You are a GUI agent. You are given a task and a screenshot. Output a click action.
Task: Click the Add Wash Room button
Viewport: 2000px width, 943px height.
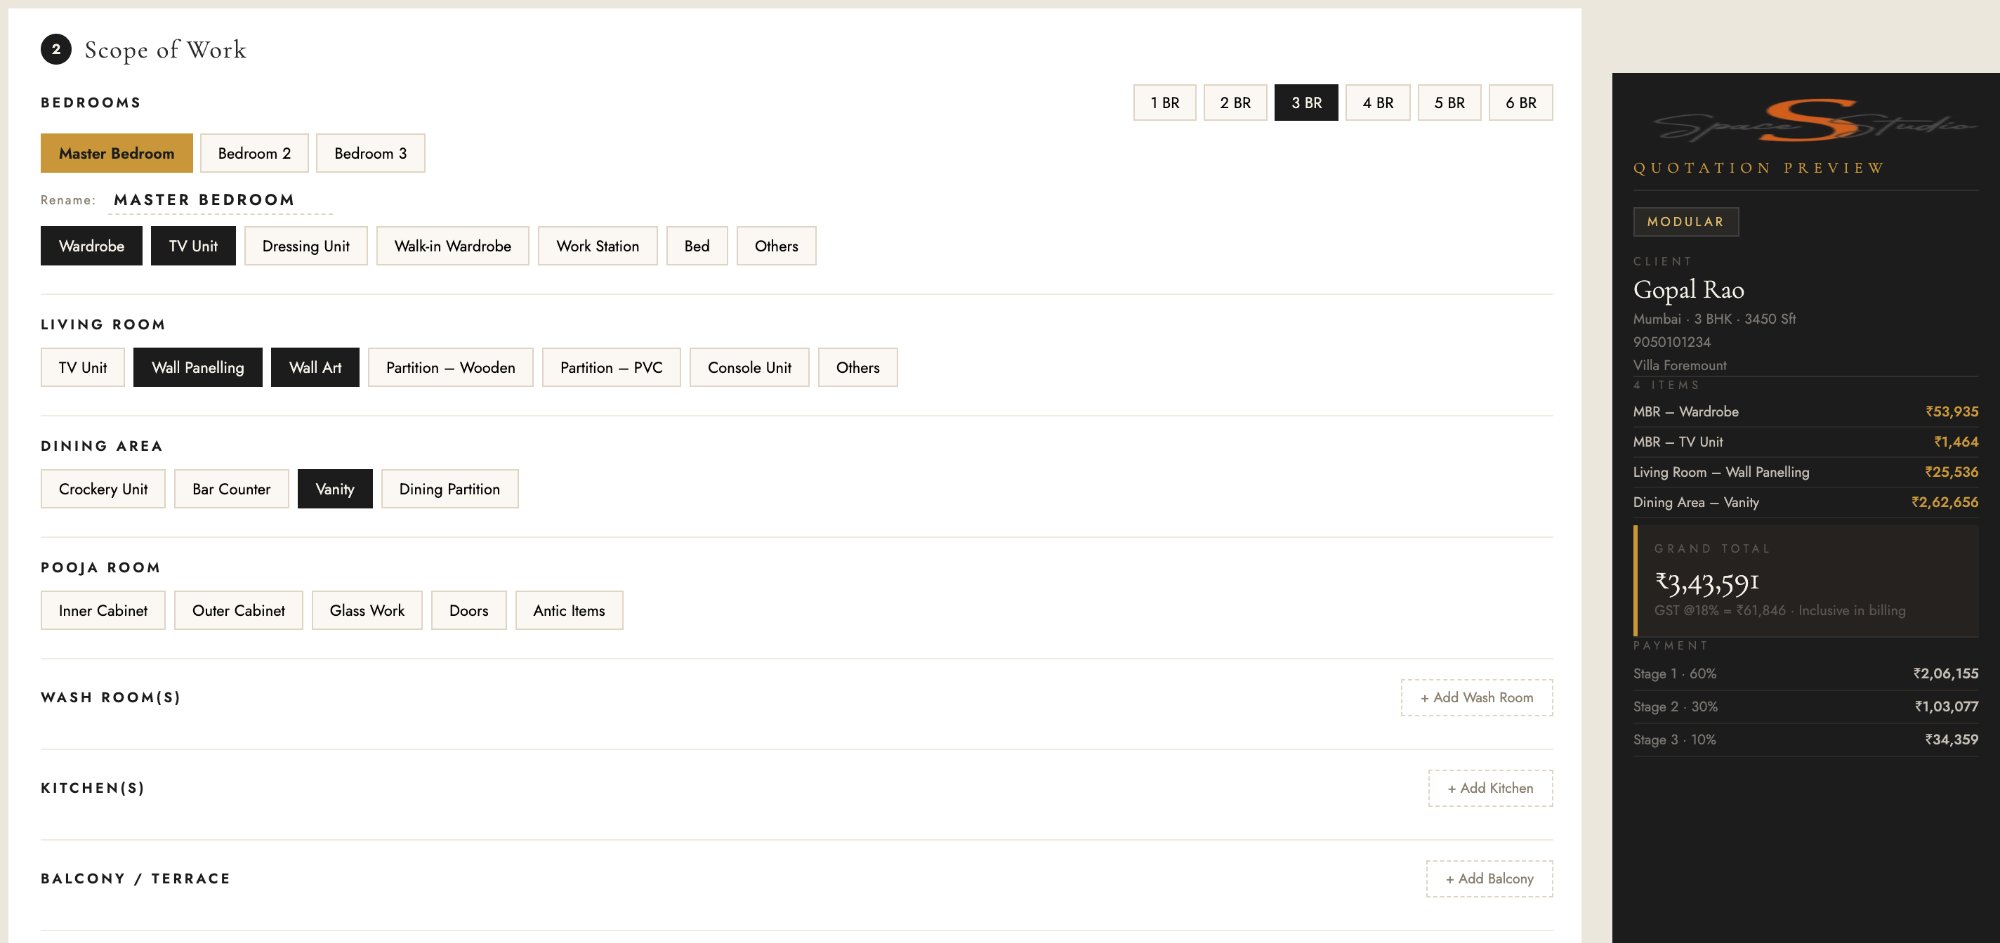pyautogui.click(x=1476, y=697)
